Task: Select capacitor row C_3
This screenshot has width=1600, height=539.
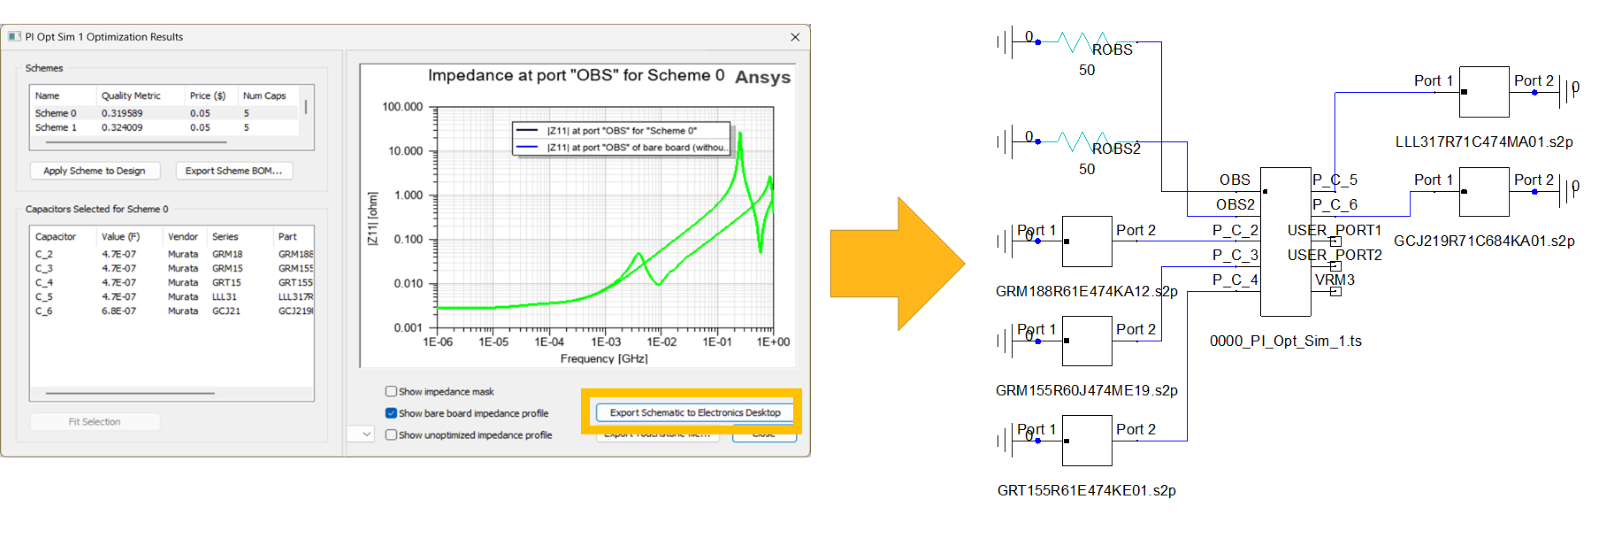Action: pyautogui.click(x=172, y=268)
